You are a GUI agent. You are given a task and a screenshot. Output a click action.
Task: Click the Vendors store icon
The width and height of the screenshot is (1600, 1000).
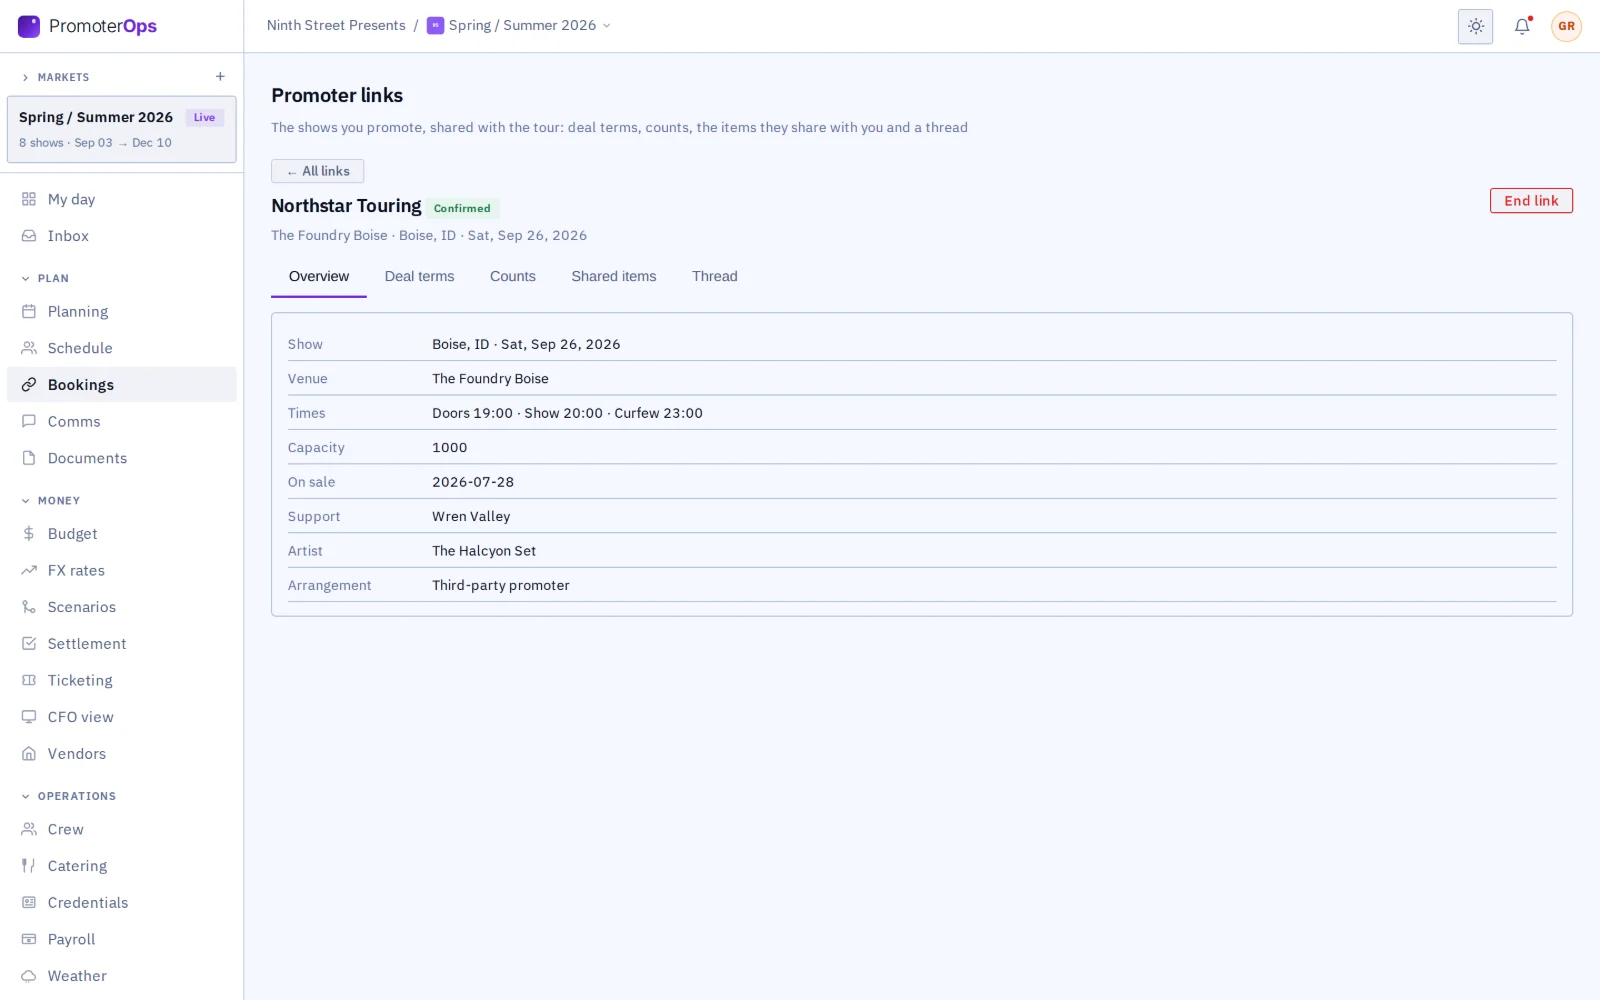point(29,754)
